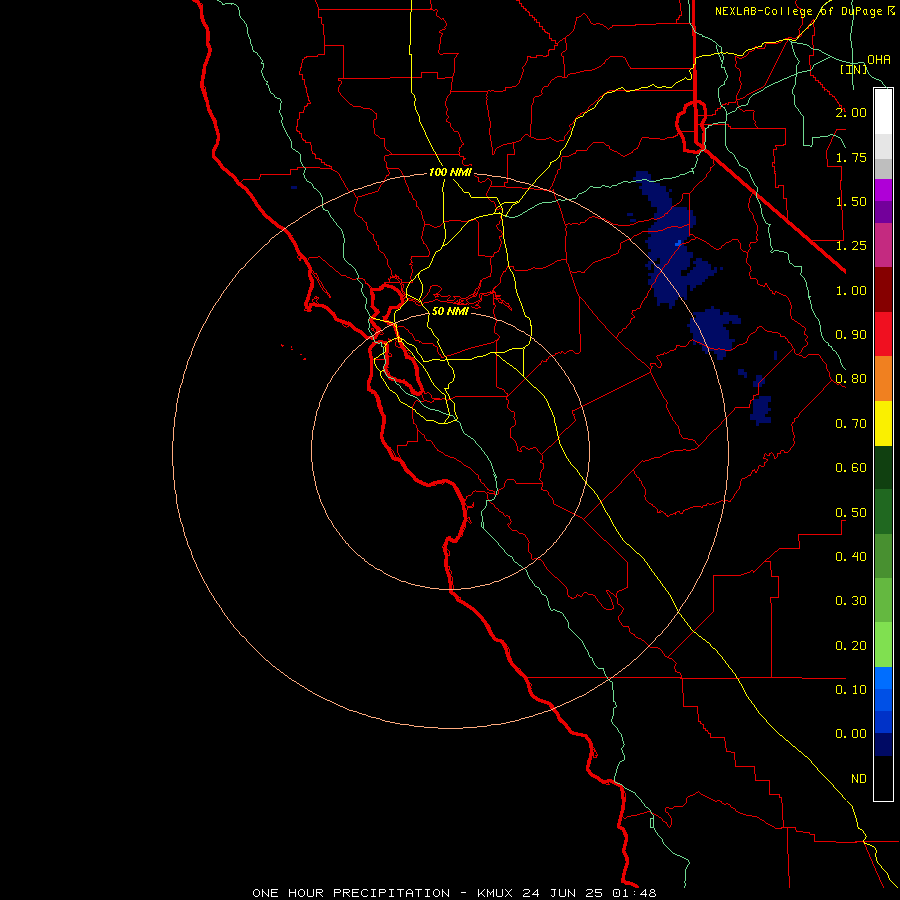Click the yellow 0.70 legend swatch

(883, 423)
